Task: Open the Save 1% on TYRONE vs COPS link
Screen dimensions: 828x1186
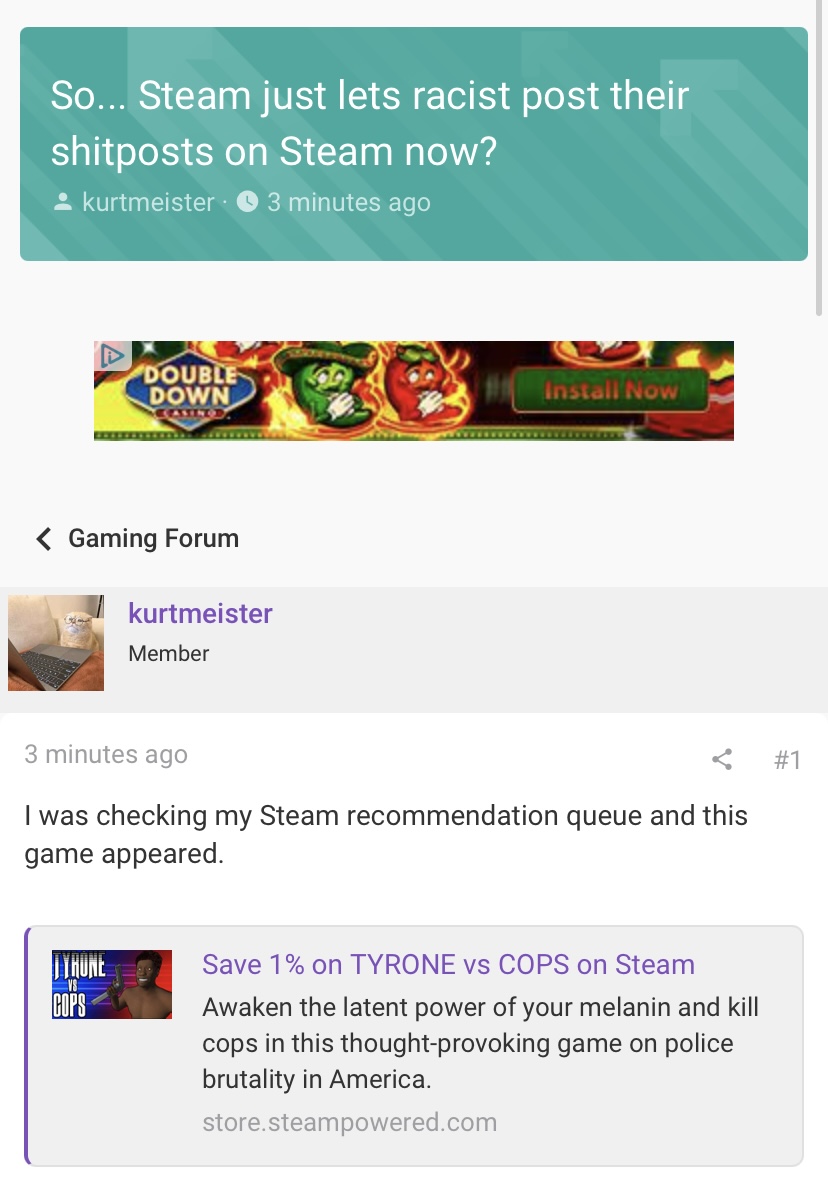Action: pos(448,964)
